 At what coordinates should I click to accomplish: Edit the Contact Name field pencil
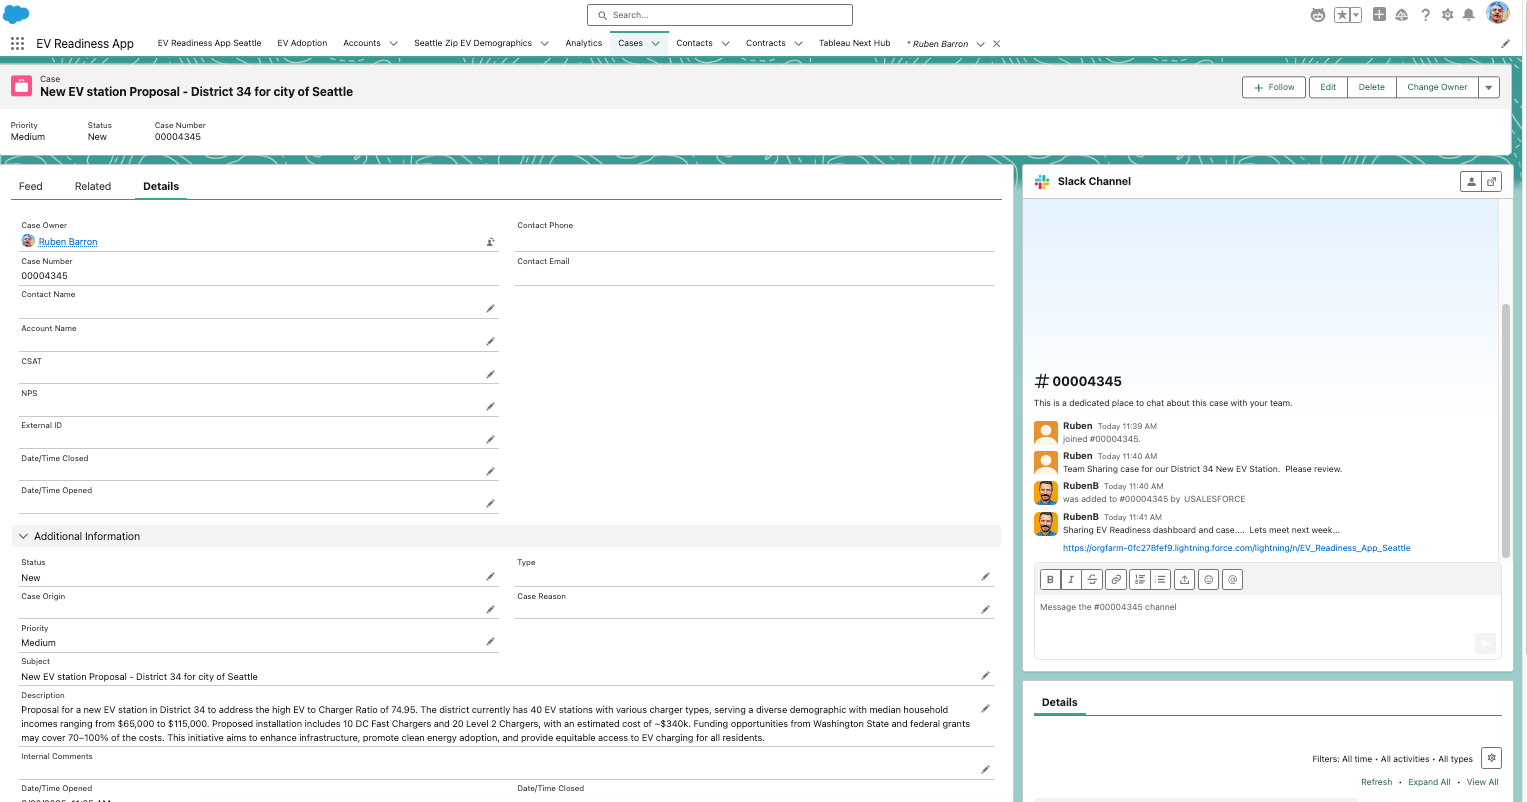pyautogui.click(x=490, y=309)
